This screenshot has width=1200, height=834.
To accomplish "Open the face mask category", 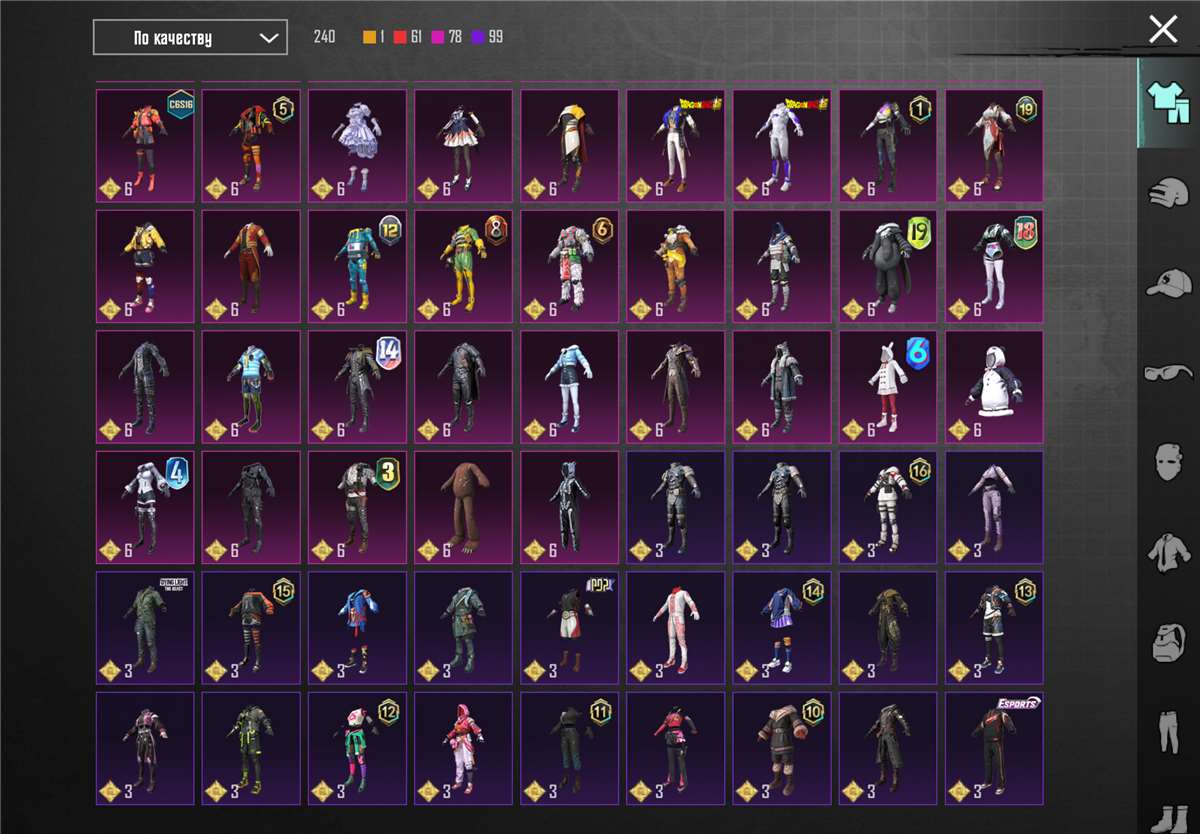I will coord(1166,464).
